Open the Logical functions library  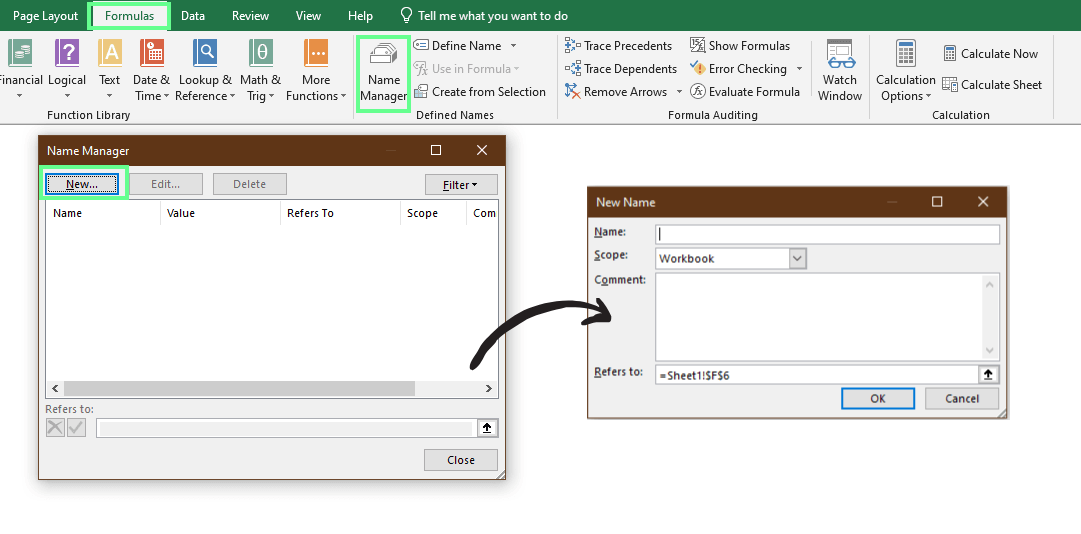click(67, 70)
